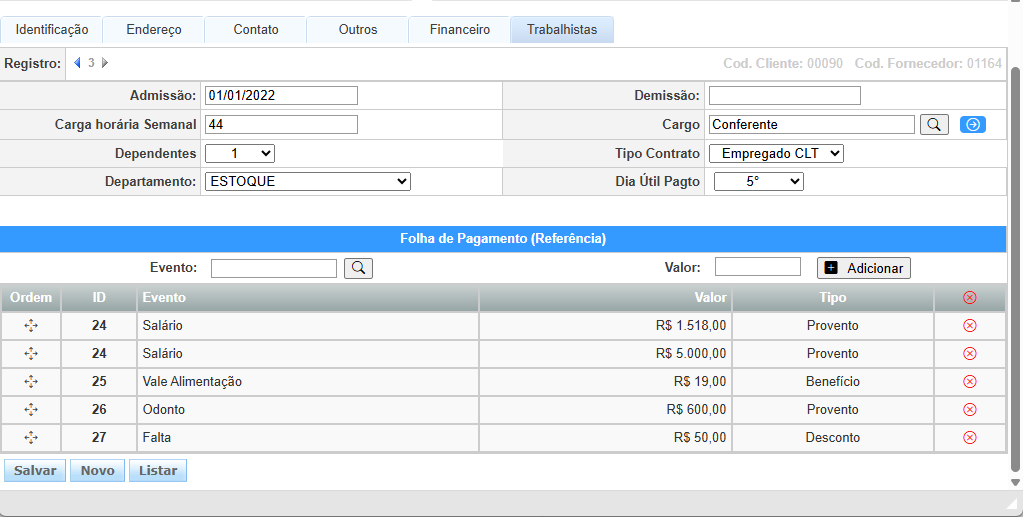Click move handle on Vale Alimentação row
This screenshot has width=1023, height=517.
pyautogui.click(x=31, y=382)
